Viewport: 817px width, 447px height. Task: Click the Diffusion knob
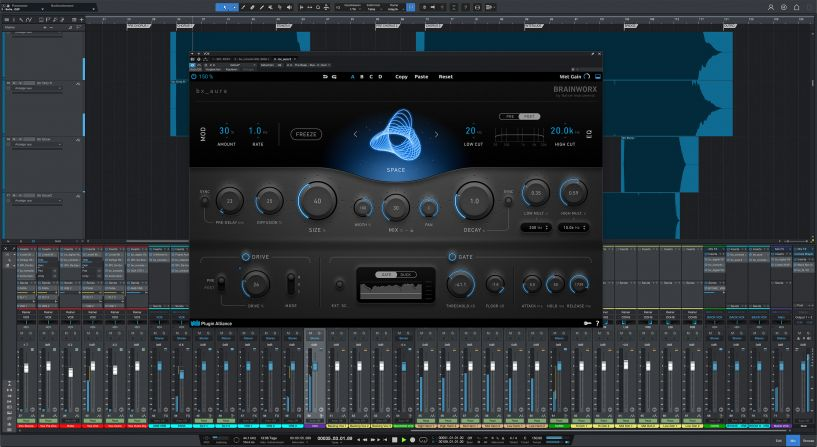click(x=269, y=201)
